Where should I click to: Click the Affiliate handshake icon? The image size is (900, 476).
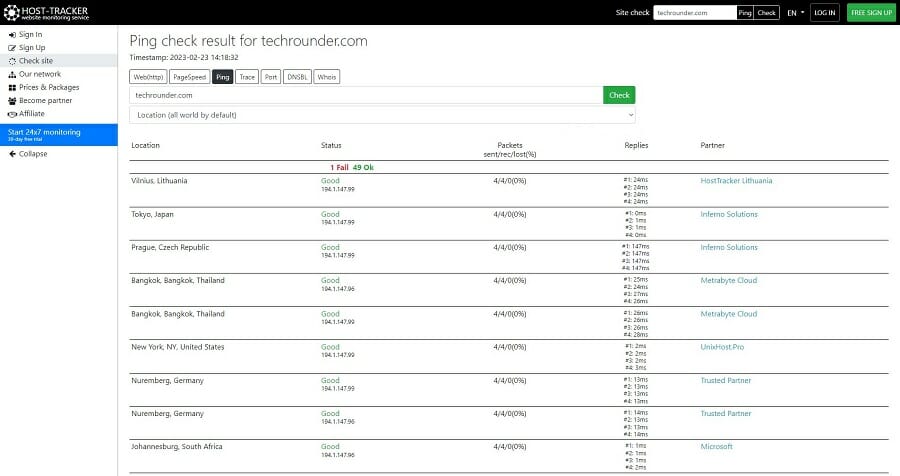12,114
